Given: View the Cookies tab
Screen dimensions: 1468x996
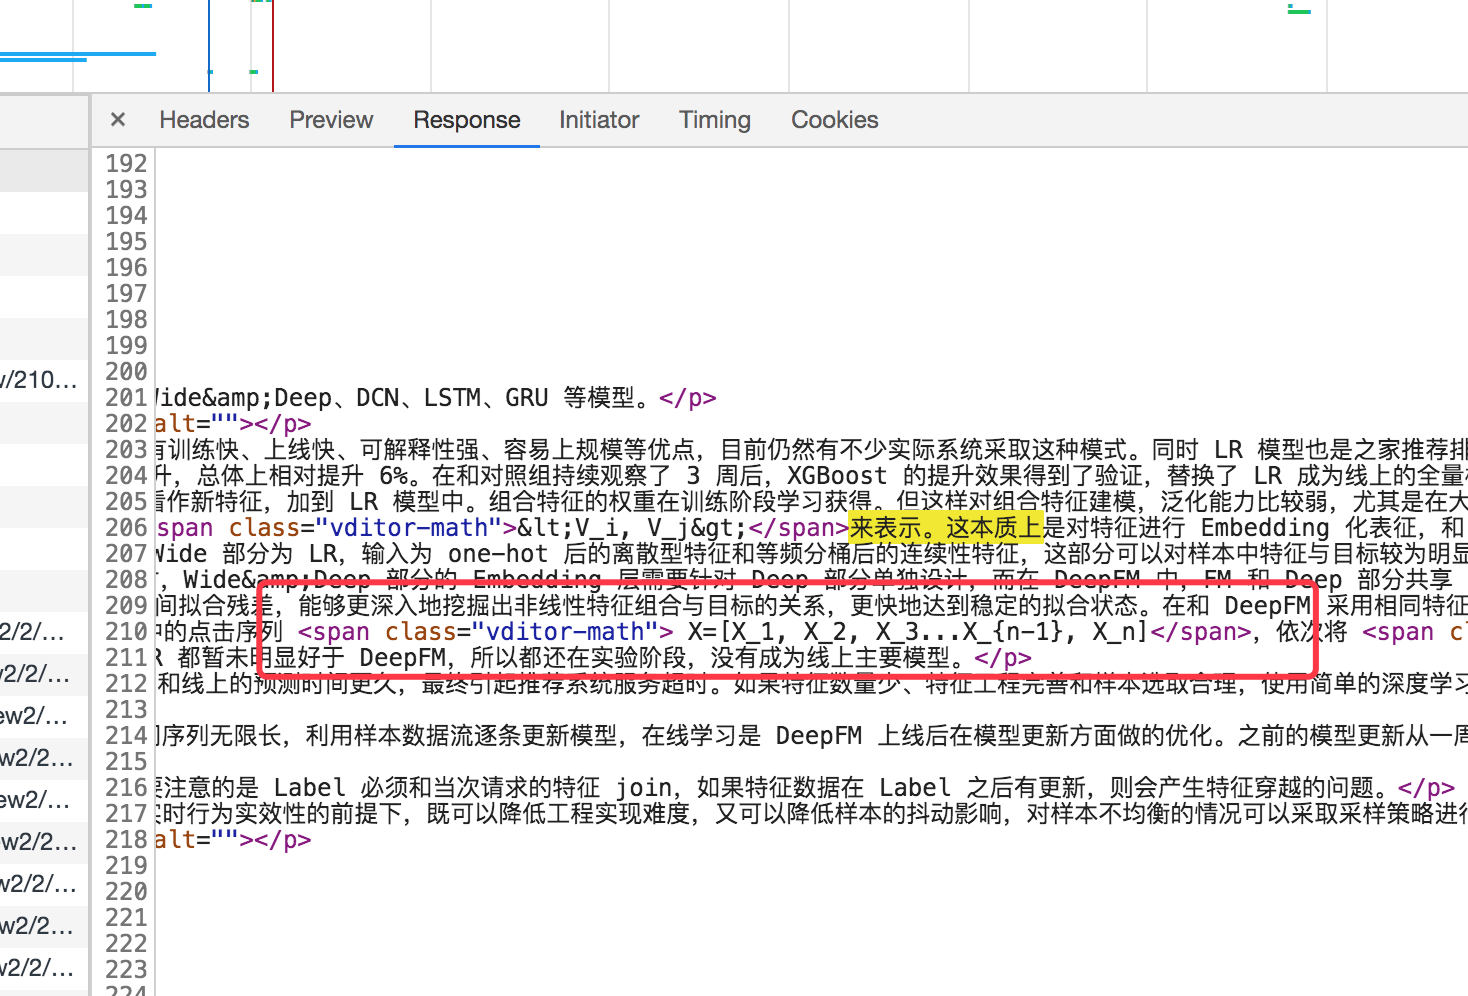Looking at the screenshot, I should point(834,120).
